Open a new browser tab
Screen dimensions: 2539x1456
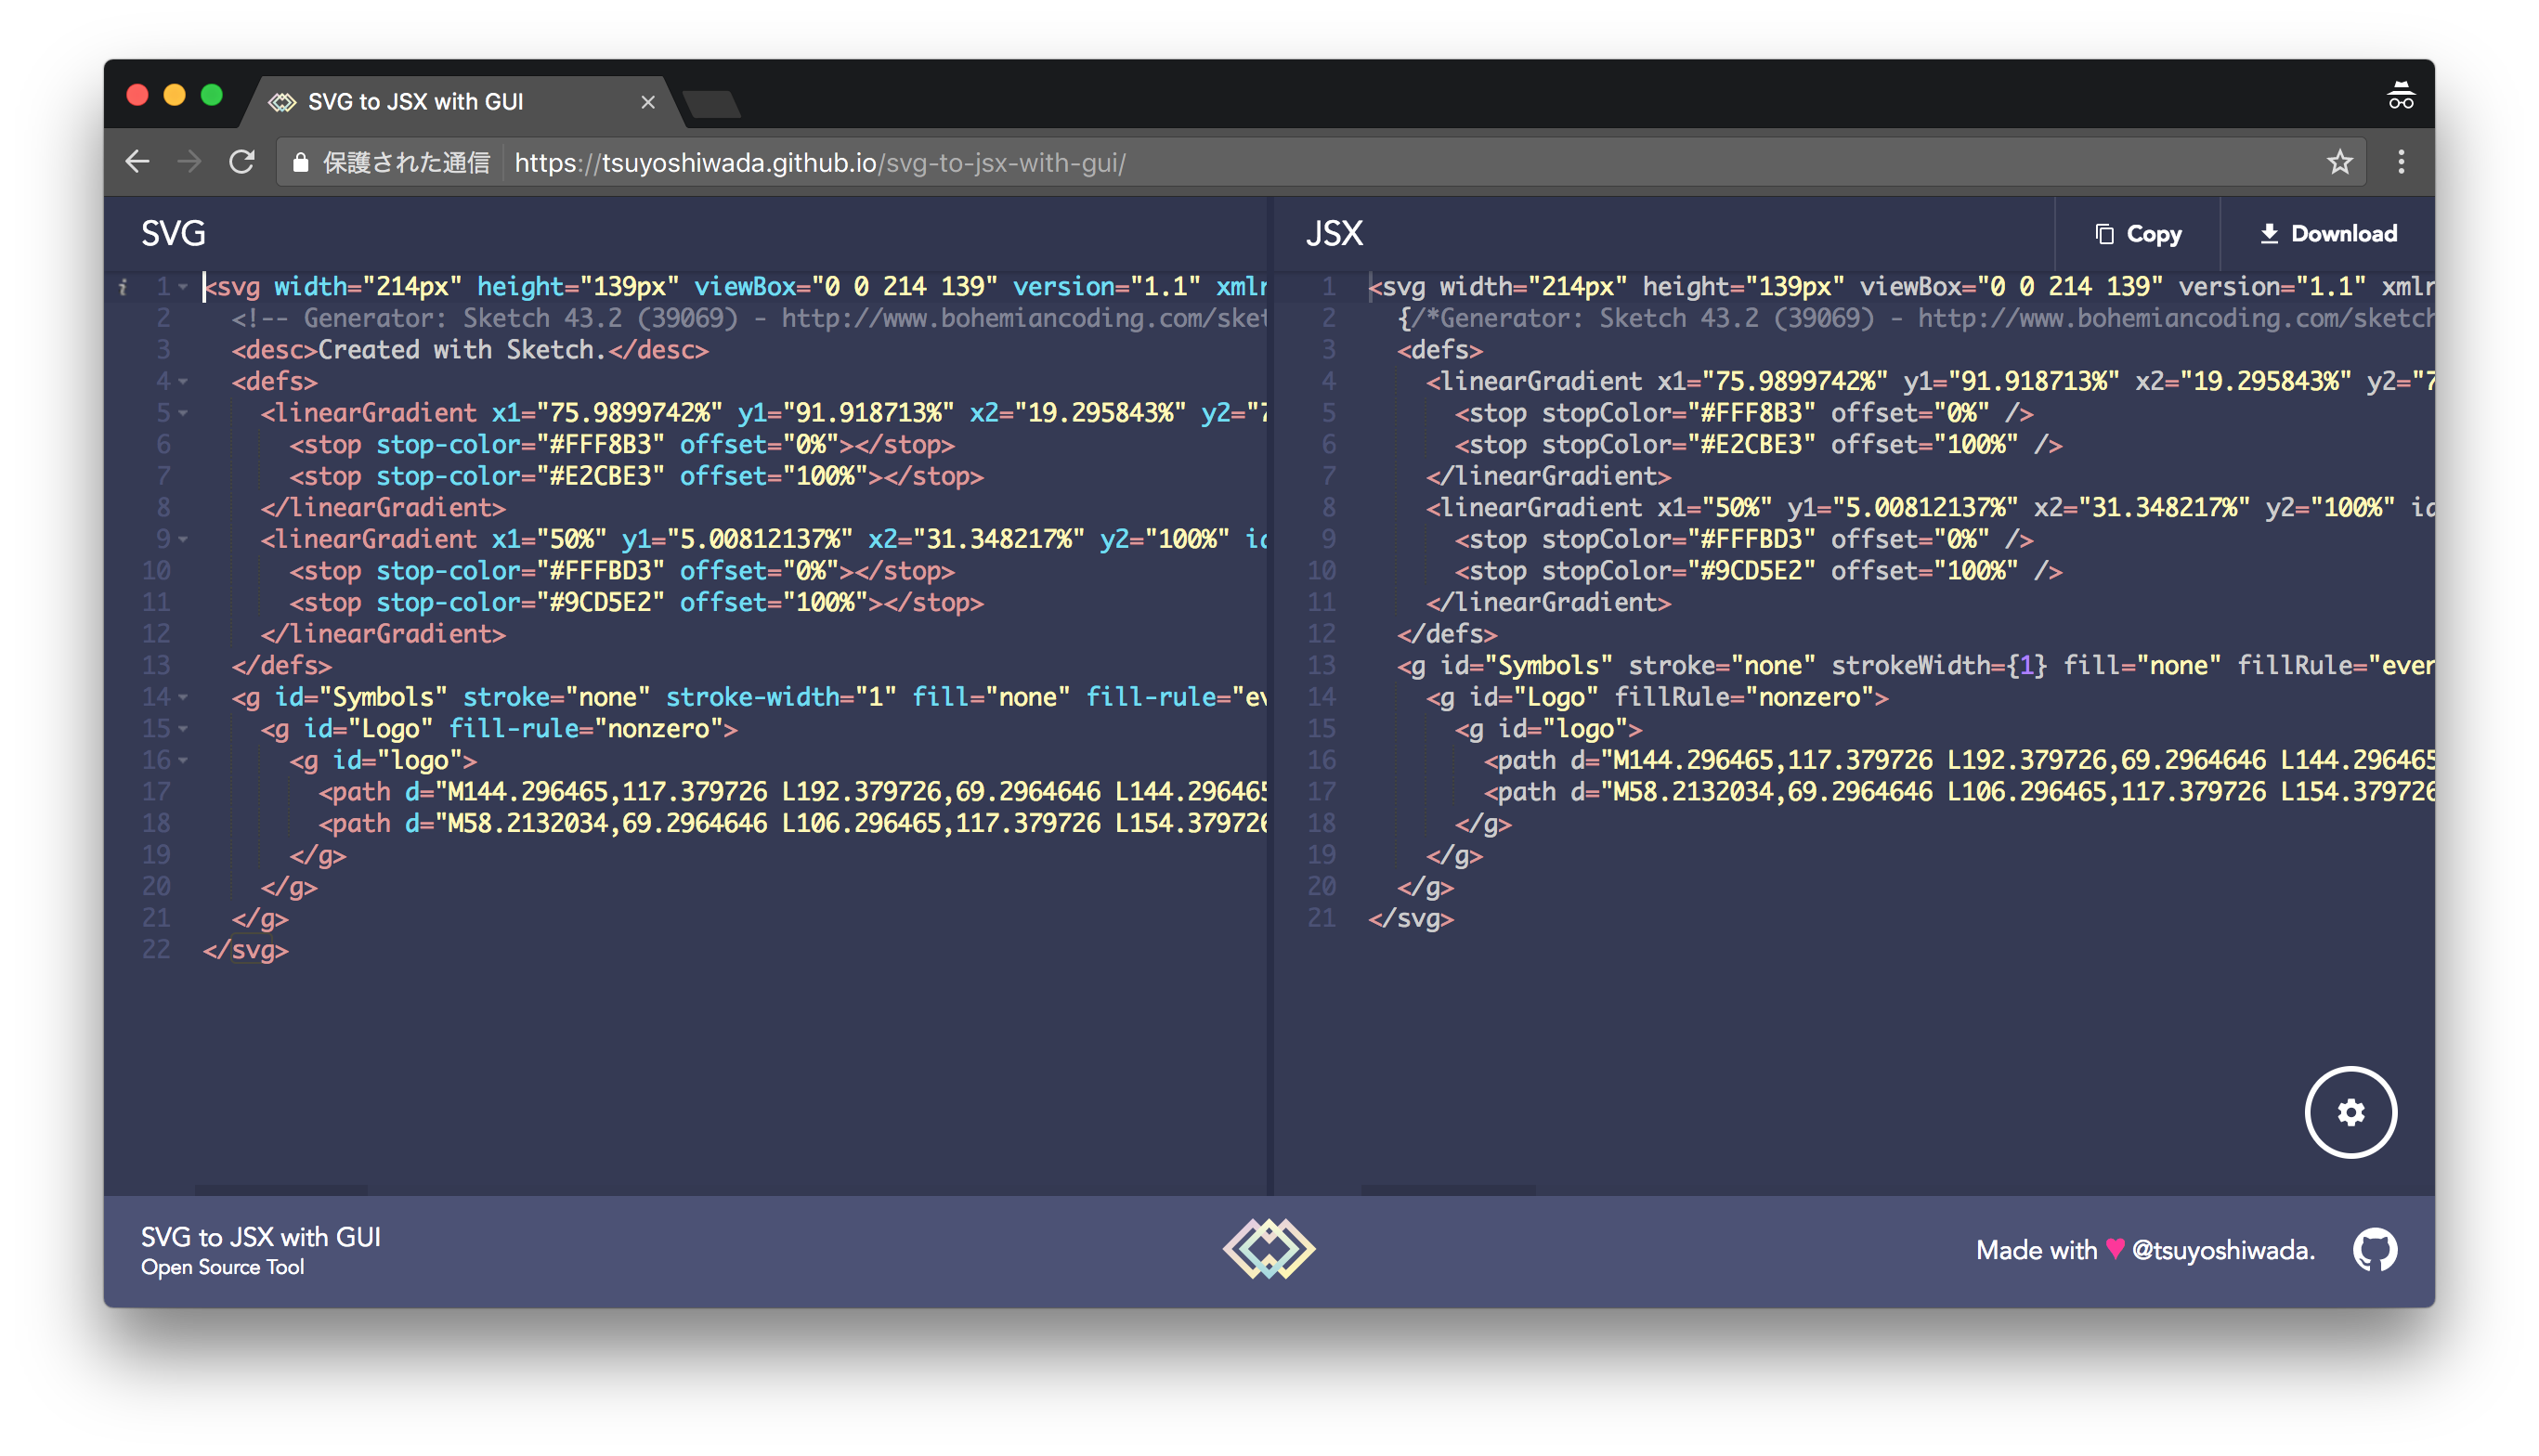pos(712,104)
